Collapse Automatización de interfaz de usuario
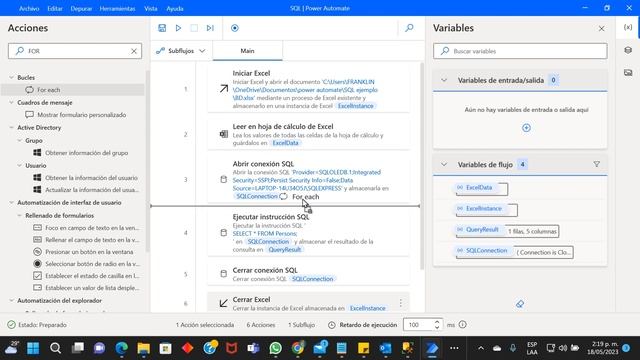 (x=11, y=202)
